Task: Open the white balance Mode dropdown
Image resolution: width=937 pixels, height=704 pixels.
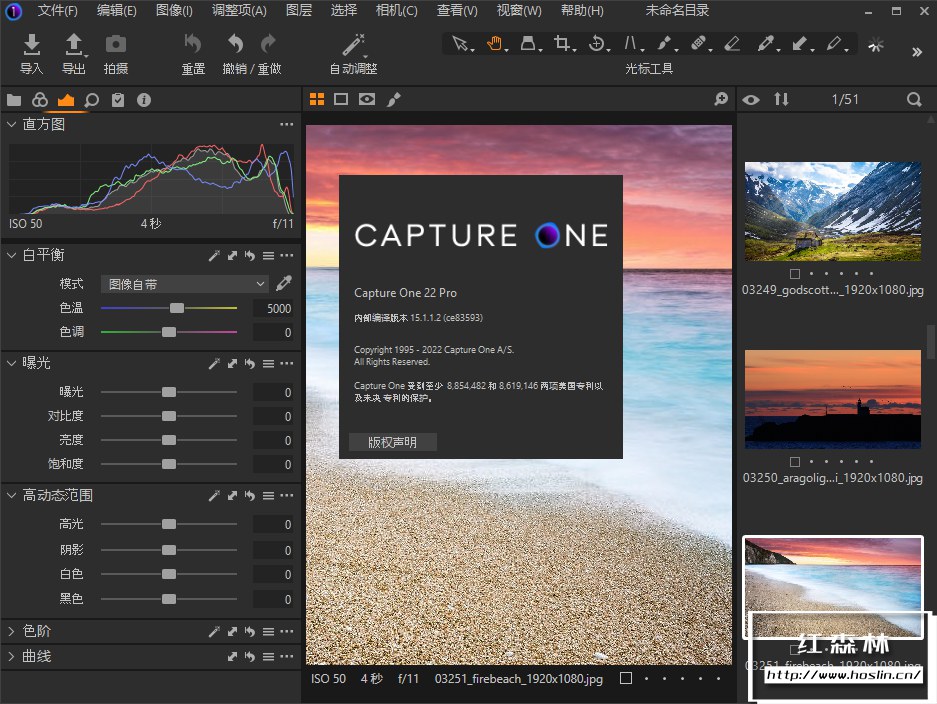Action: 185,284
